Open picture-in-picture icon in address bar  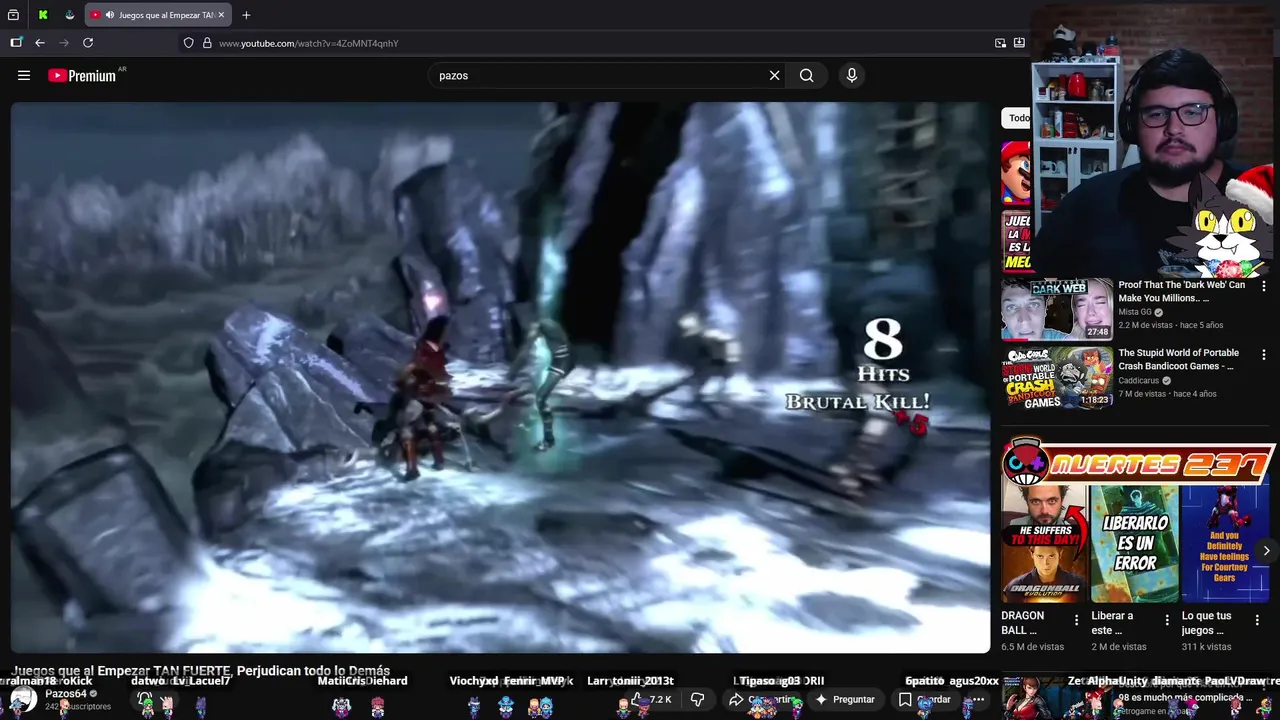click(1000, 43)
